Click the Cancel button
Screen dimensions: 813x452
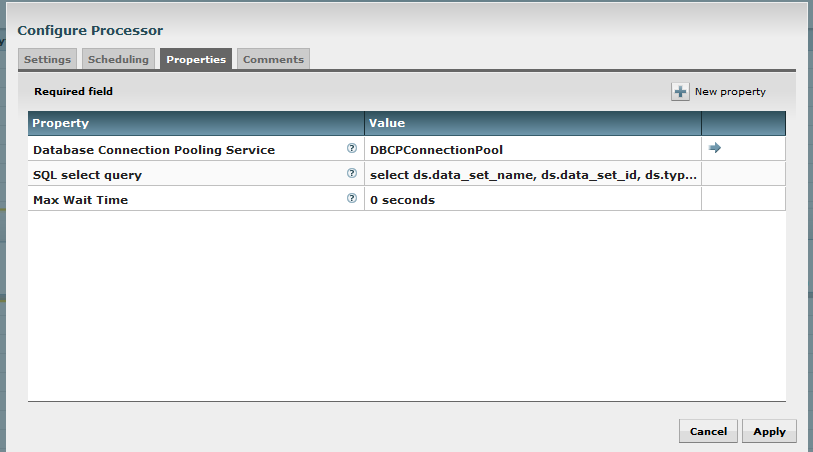pos(708,431)
